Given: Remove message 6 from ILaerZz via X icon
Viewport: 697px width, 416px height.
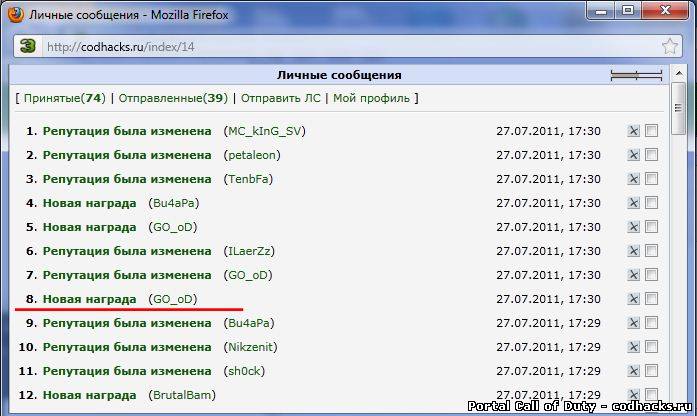Looking at the screenshot, I should coord(633,251).
